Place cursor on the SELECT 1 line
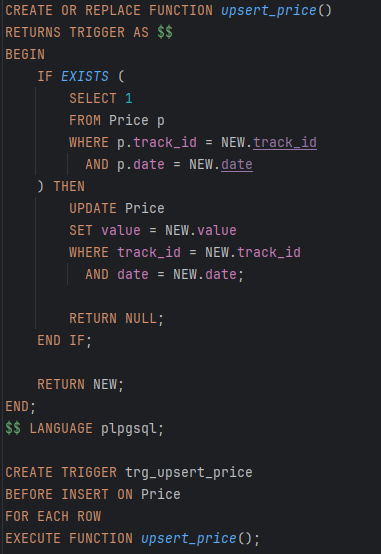Image resolution: width=381 pixels, height=554 pixels. click(101, 99)
